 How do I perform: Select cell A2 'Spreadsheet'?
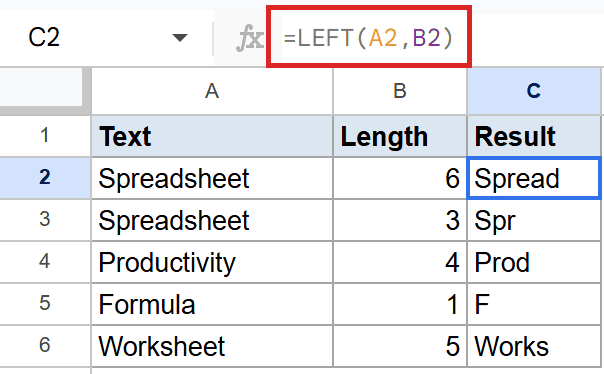[x=212, y=178]
